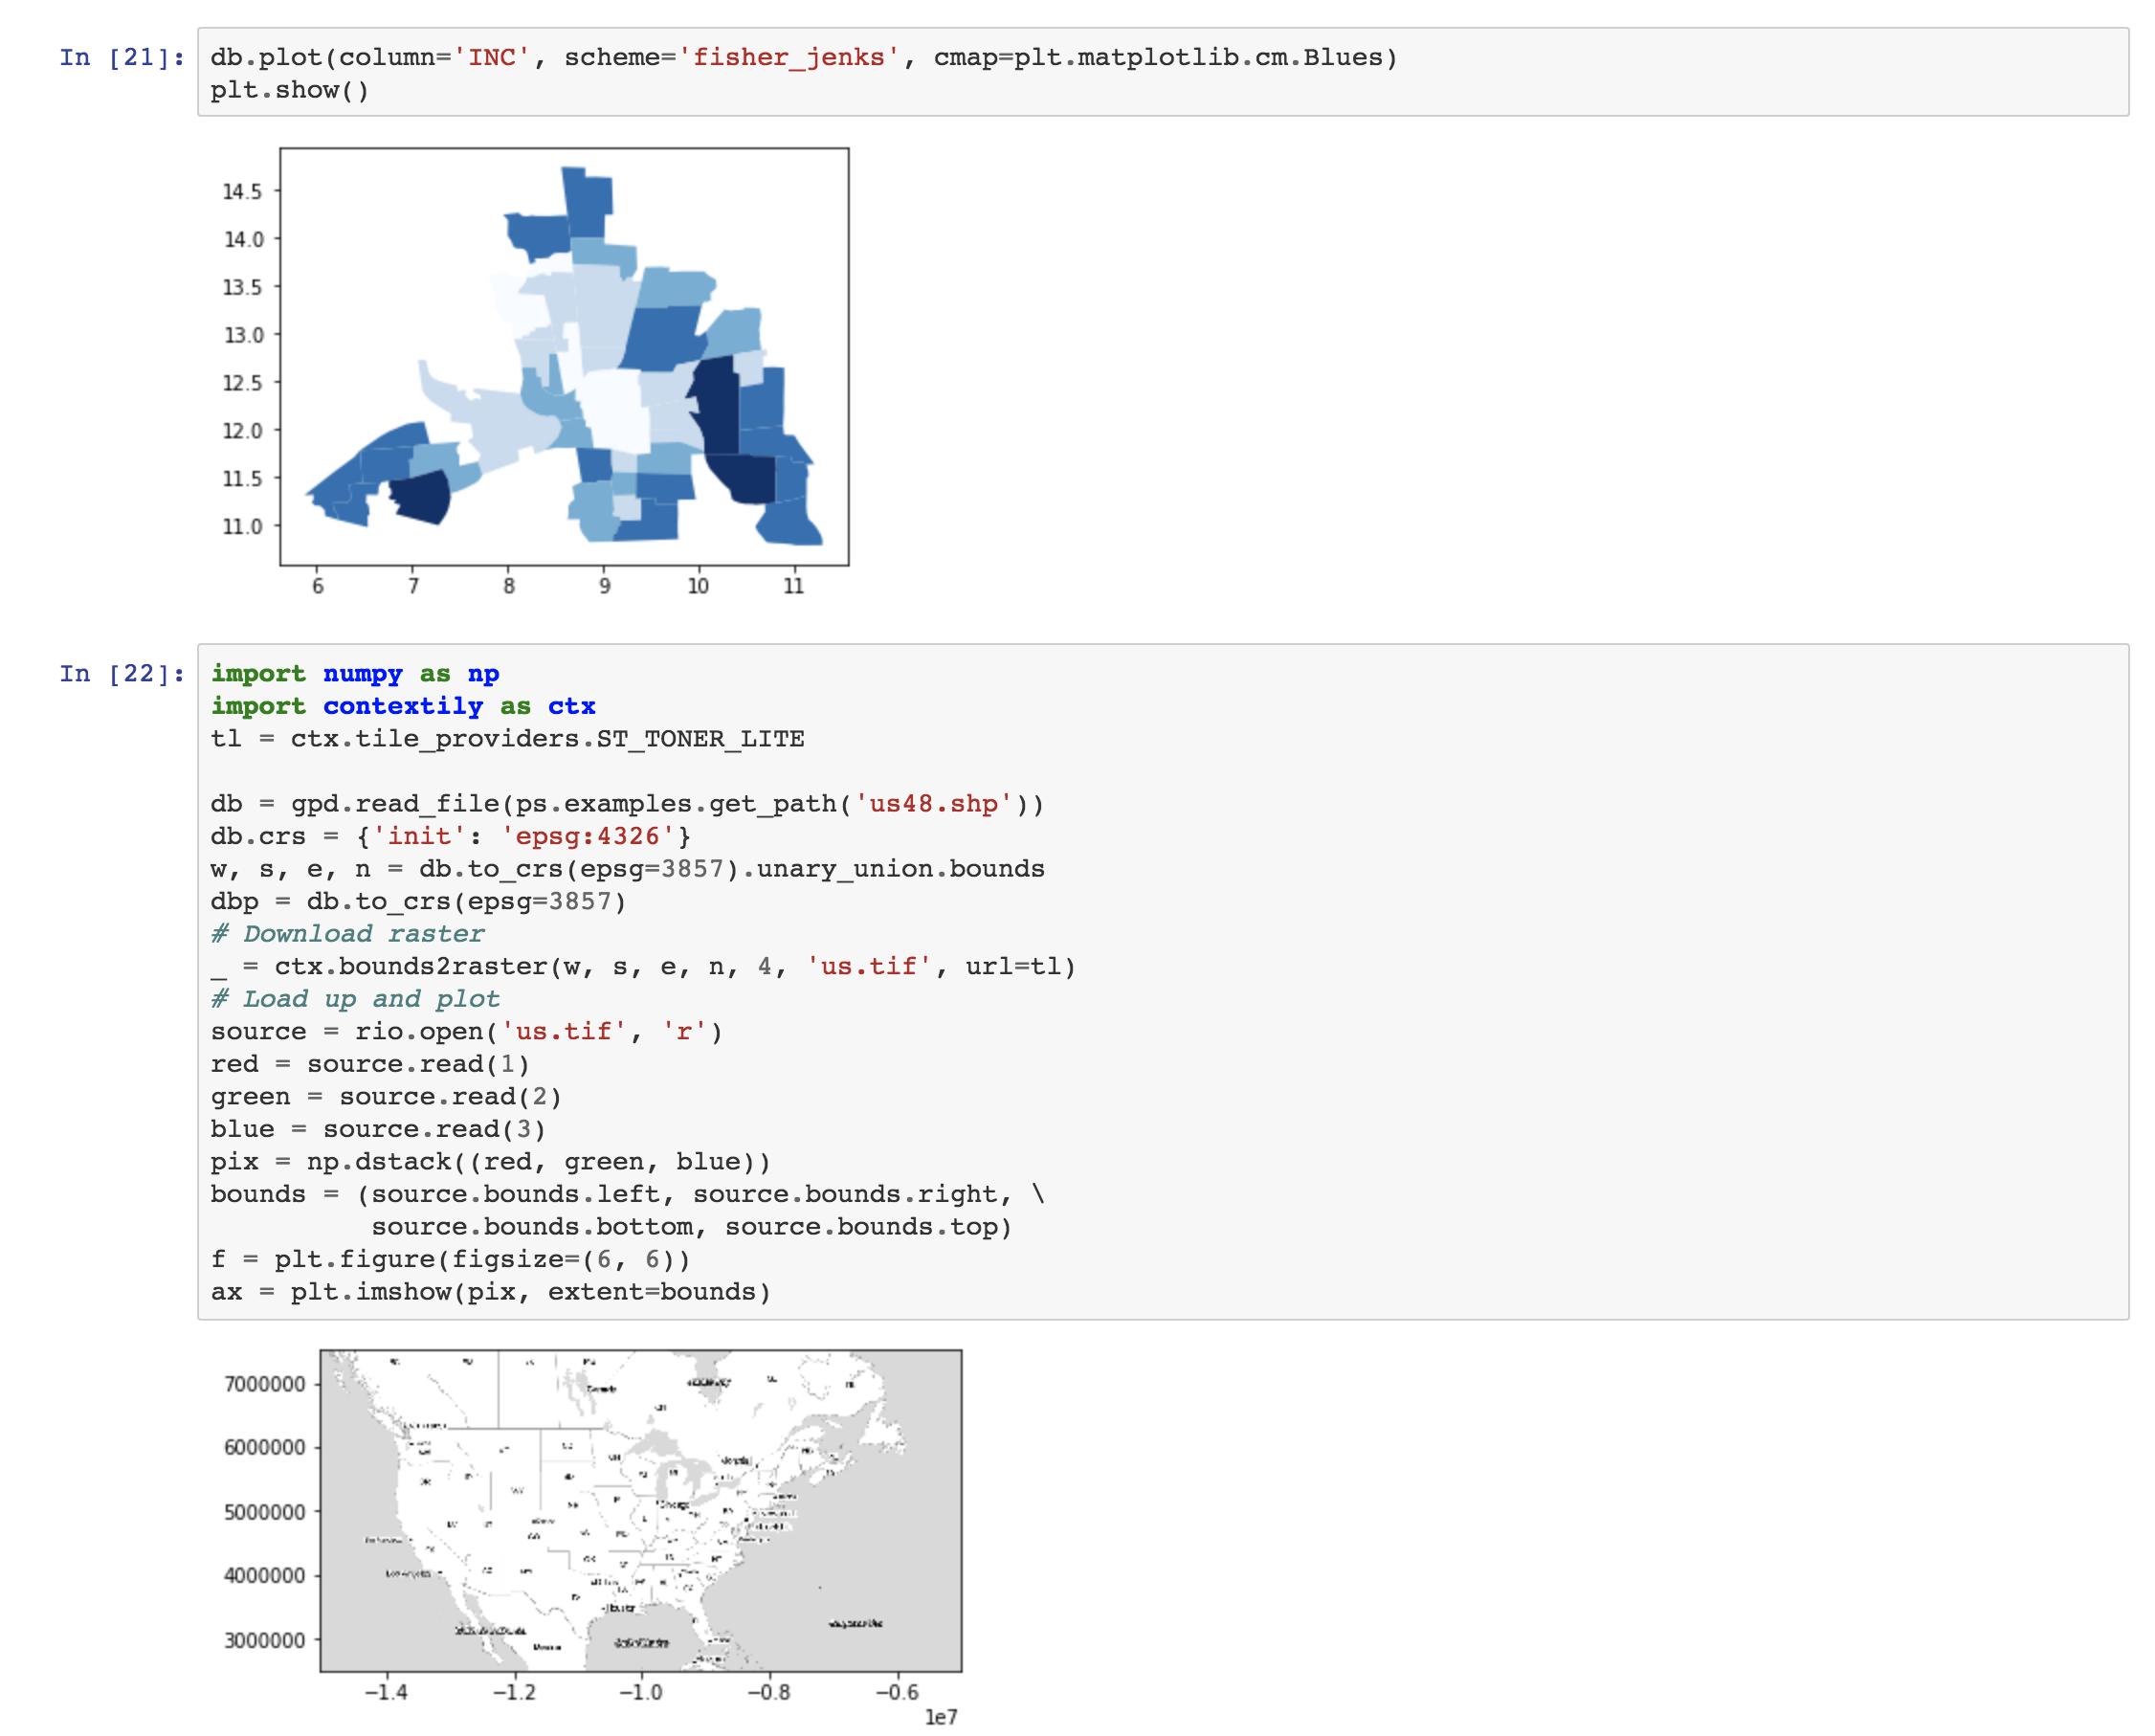Click the np.dstack code line
Image resolution: width=2155 pixels, height=1736 pixels.
tap(490, 1162)
